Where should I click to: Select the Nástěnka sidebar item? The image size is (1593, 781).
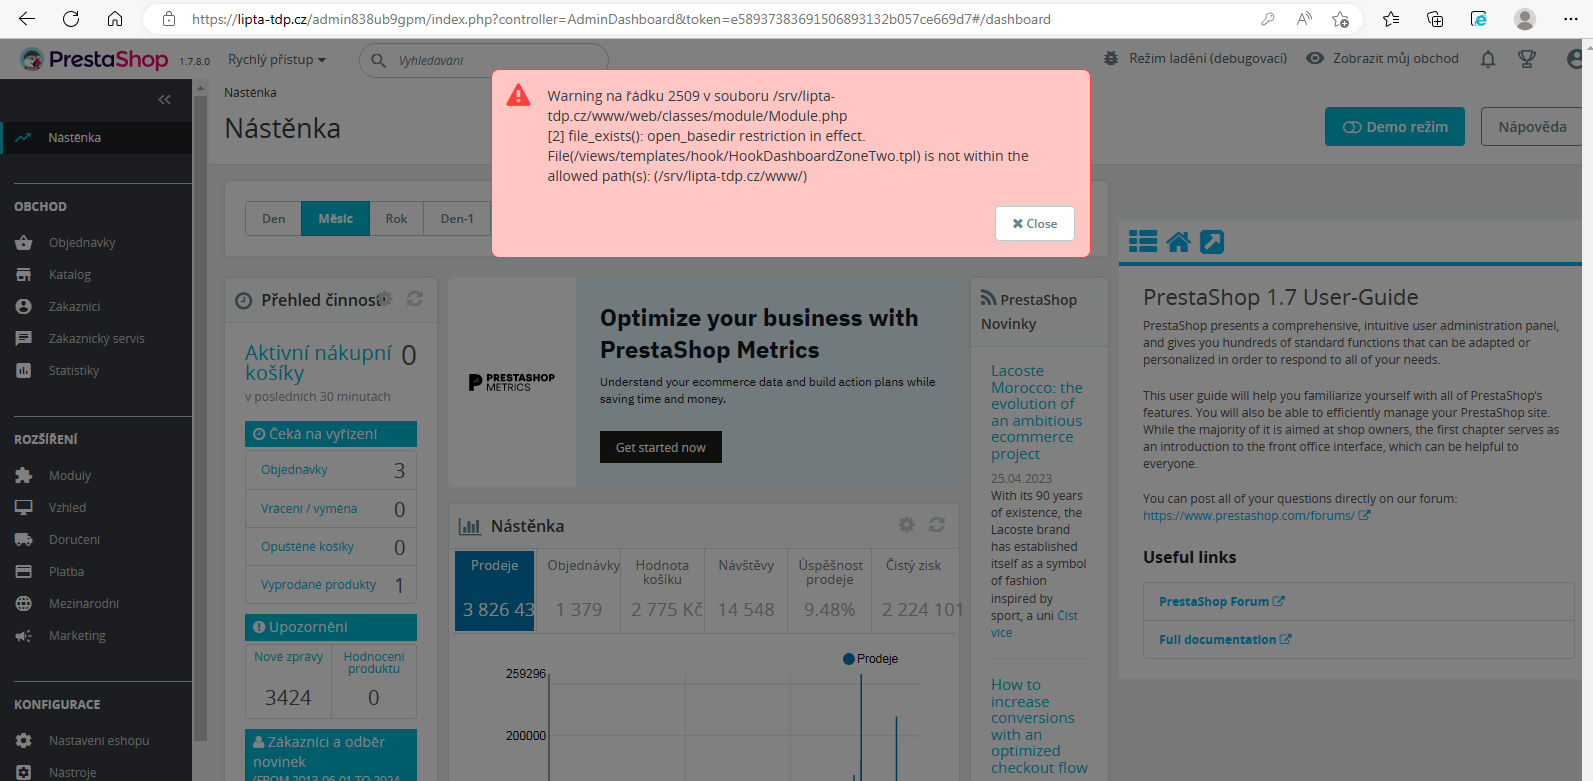tap(96, 138)
